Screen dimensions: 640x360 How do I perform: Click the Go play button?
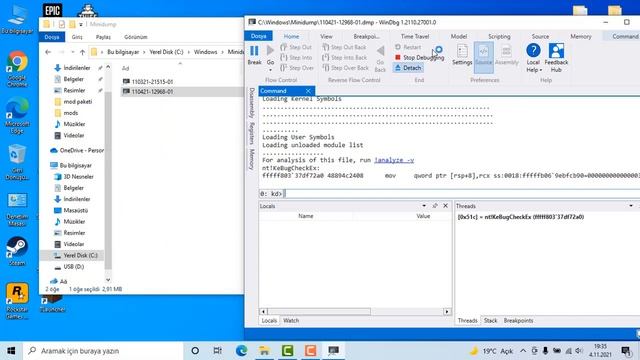[270, 55]
